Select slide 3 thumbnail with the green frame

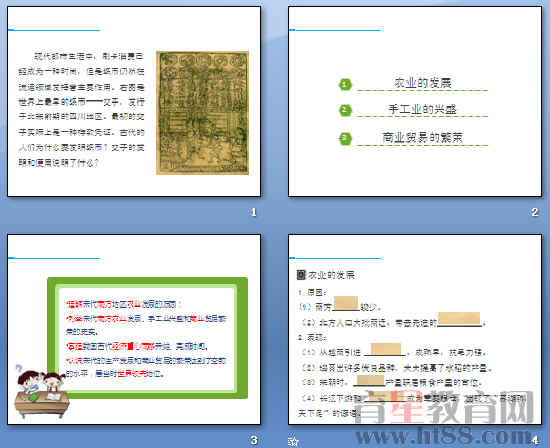point(134,329)
